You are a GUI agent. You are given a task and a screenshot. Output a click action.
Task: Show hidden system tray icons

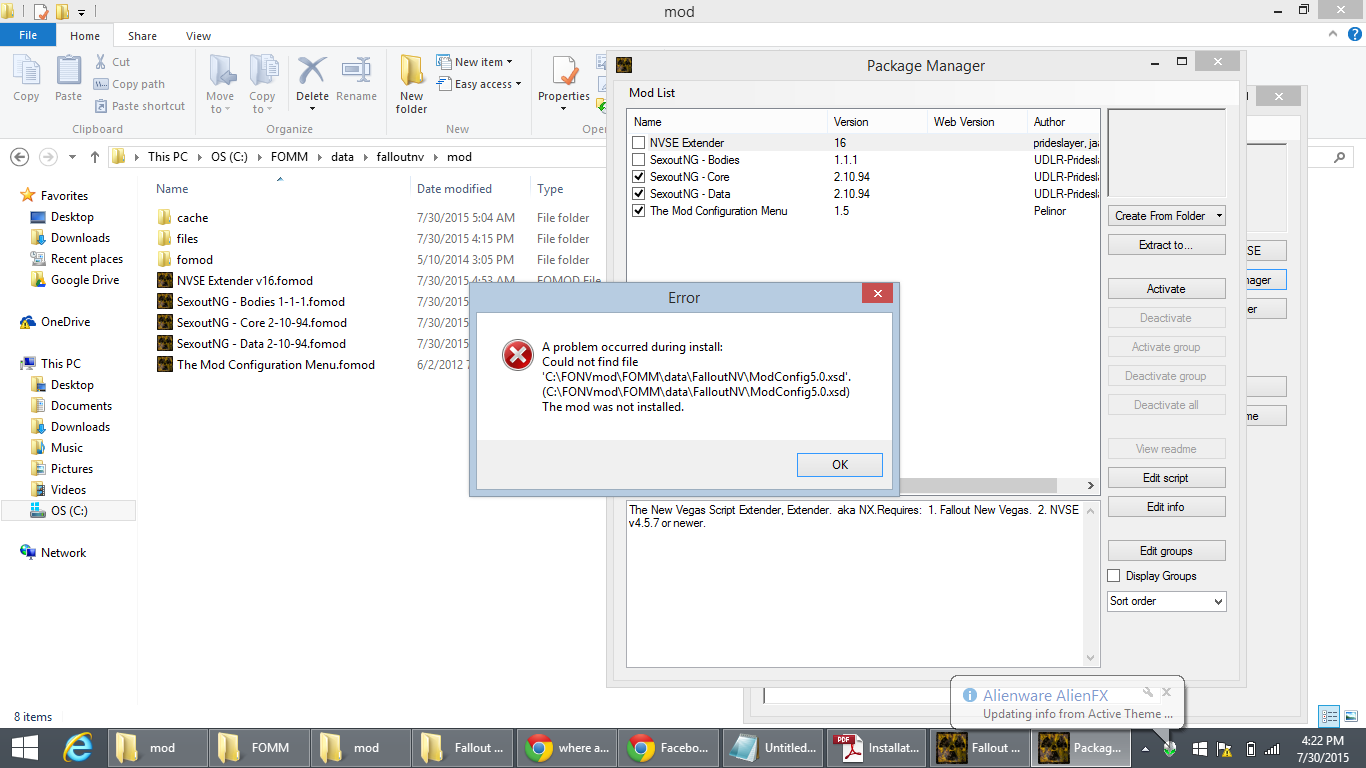click(1146, 748)
